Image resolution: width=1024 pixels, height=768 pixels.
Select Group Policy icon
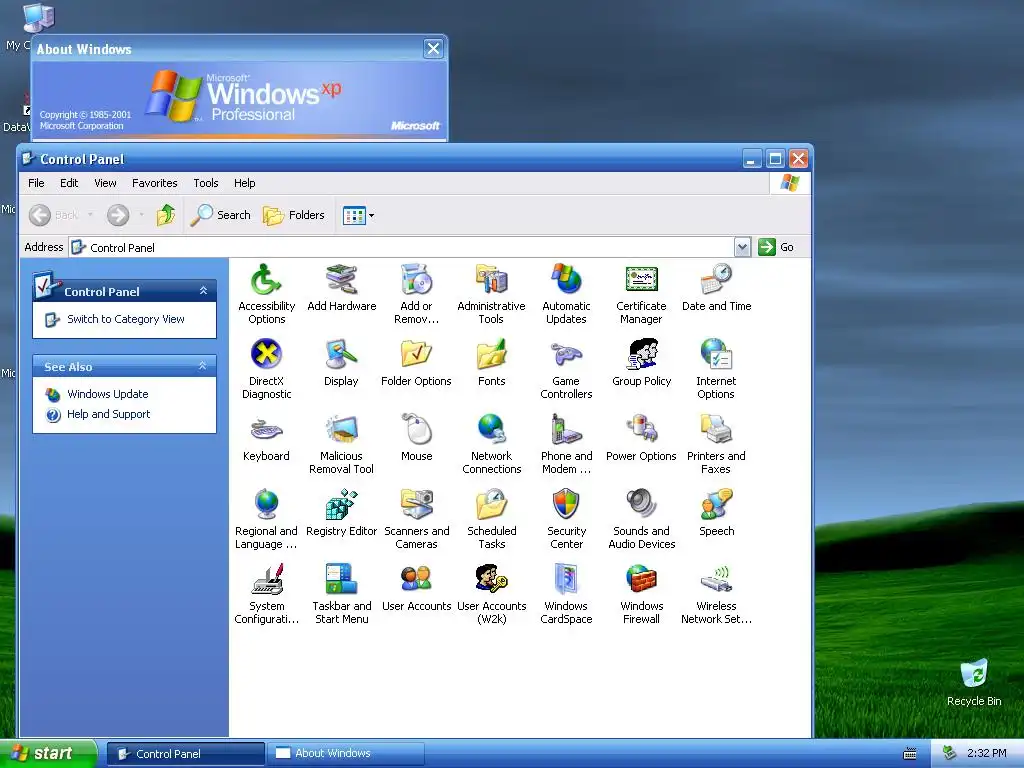click(641, 355)
